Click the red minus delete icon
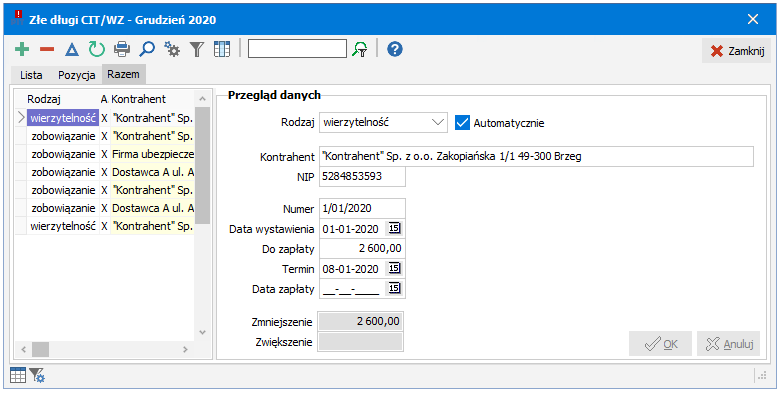Image resolution: width=780 pixels, height=393 pixels. [x=47, y=49]
